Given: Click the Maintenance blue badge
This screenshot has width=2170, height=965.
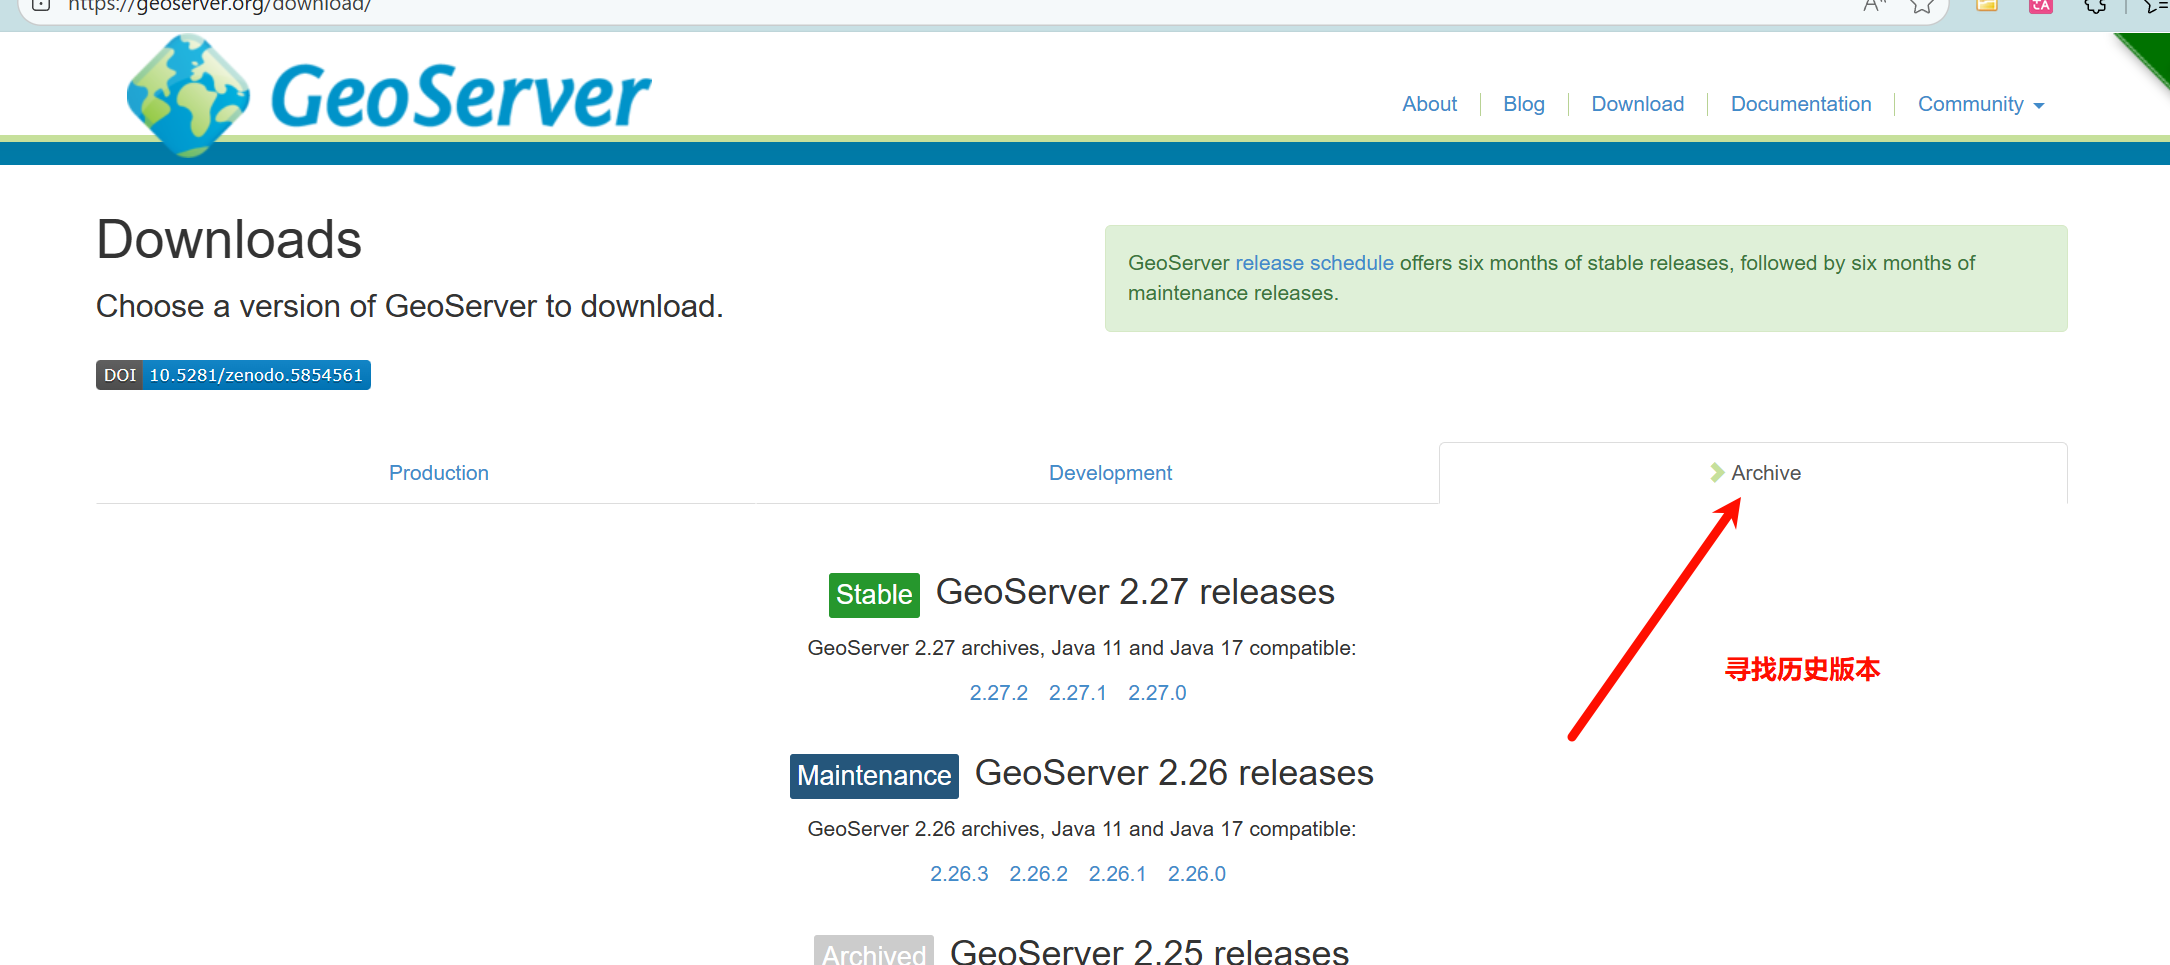Looking at the screenshot, I should click(x=874, y=776).
